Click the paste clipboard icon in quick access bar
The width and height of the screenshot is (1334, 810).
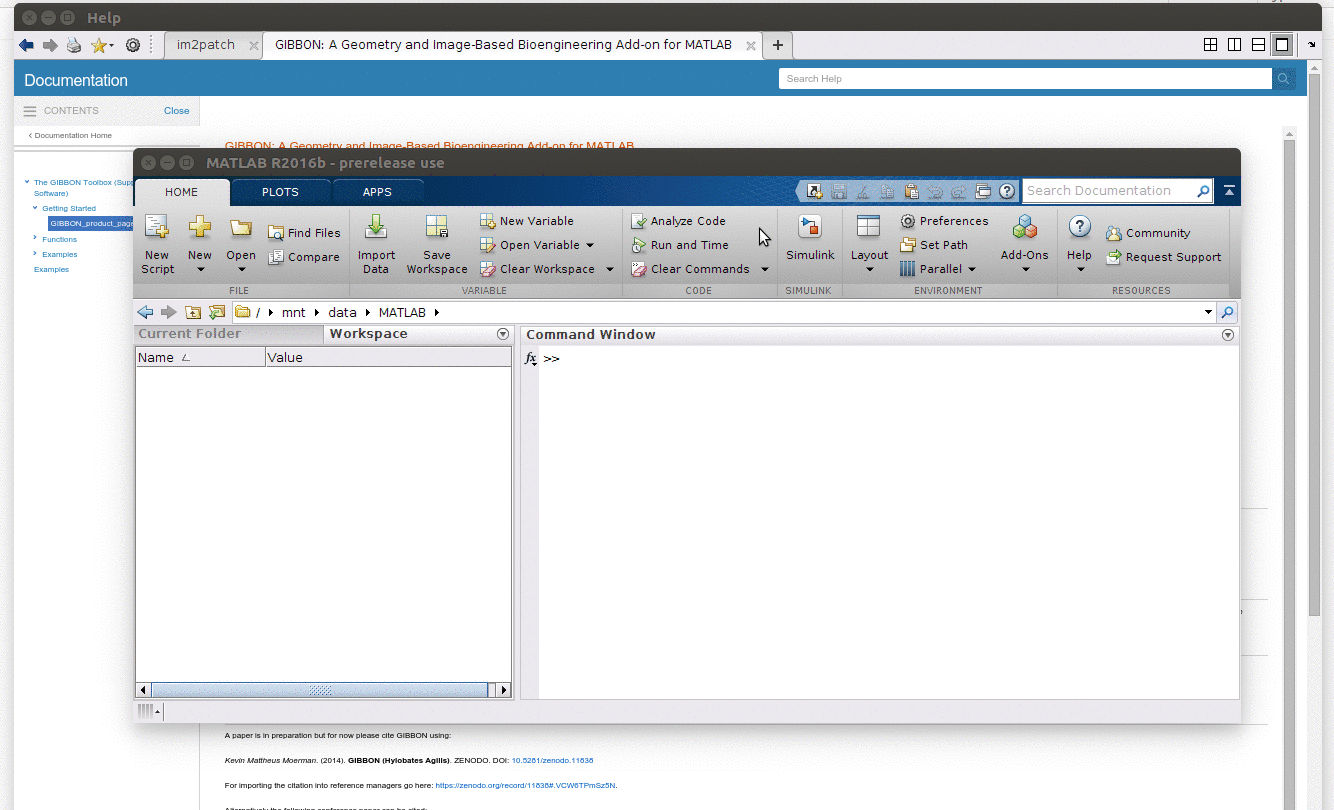(910, 191)
